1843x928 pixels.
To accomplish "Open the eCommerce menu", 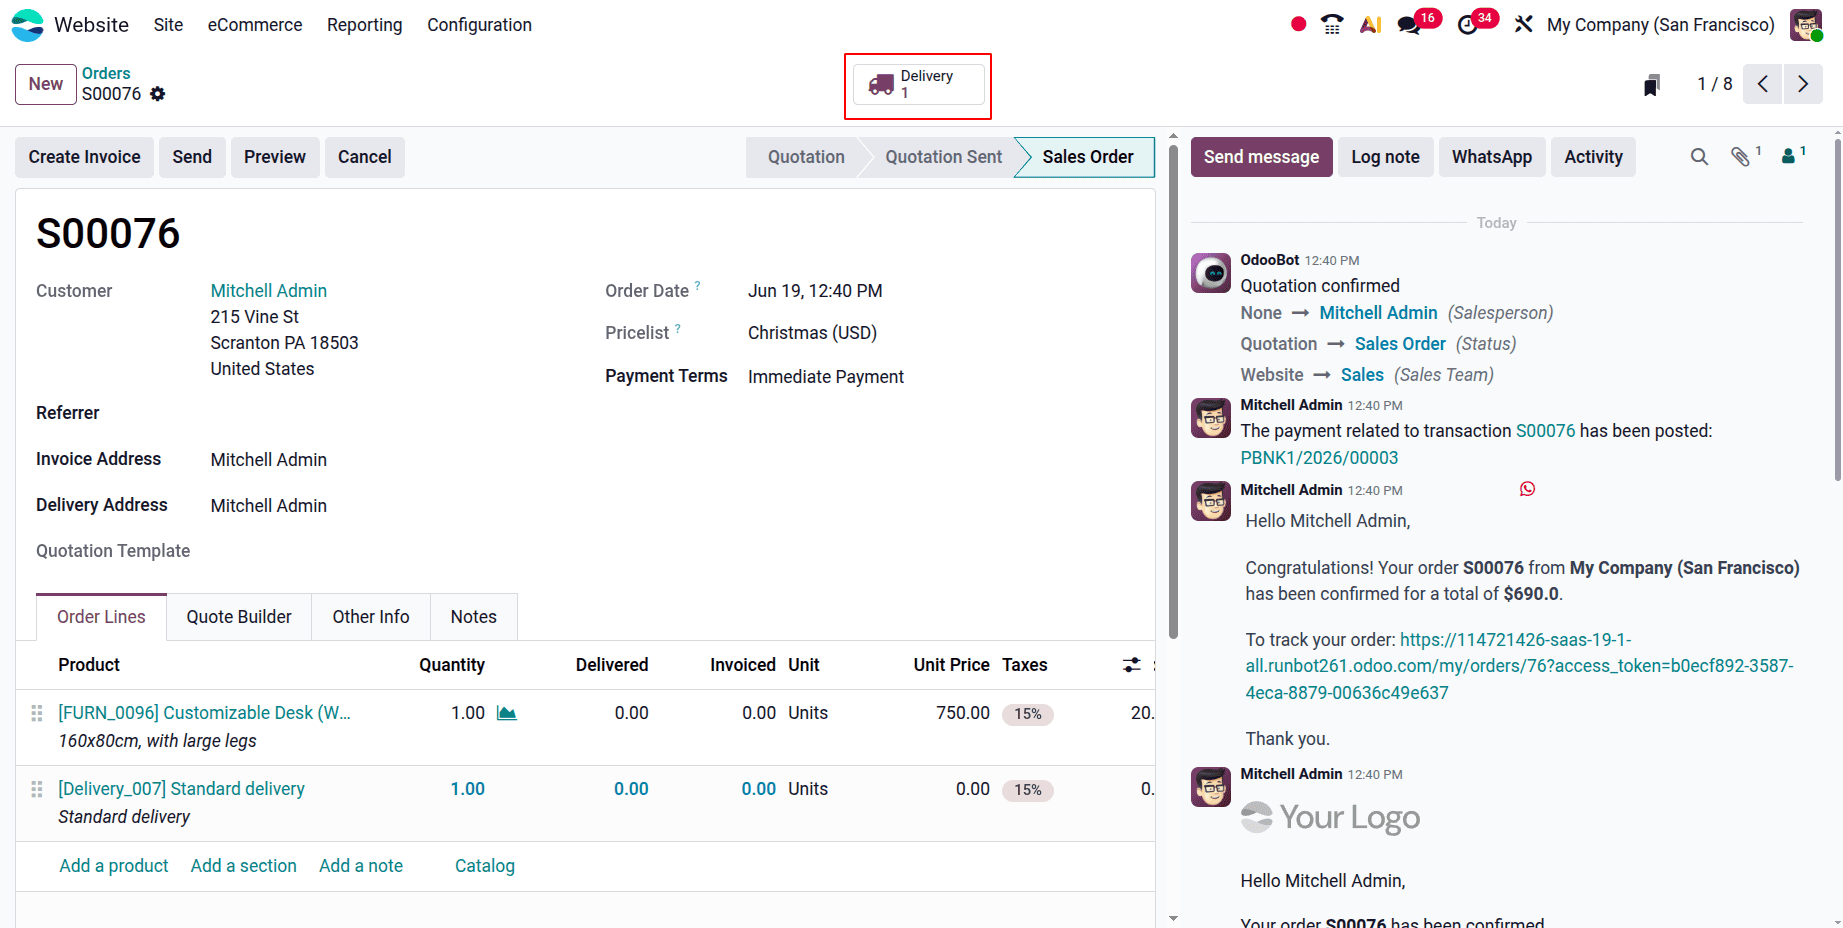I will click(x=255, y=25).
